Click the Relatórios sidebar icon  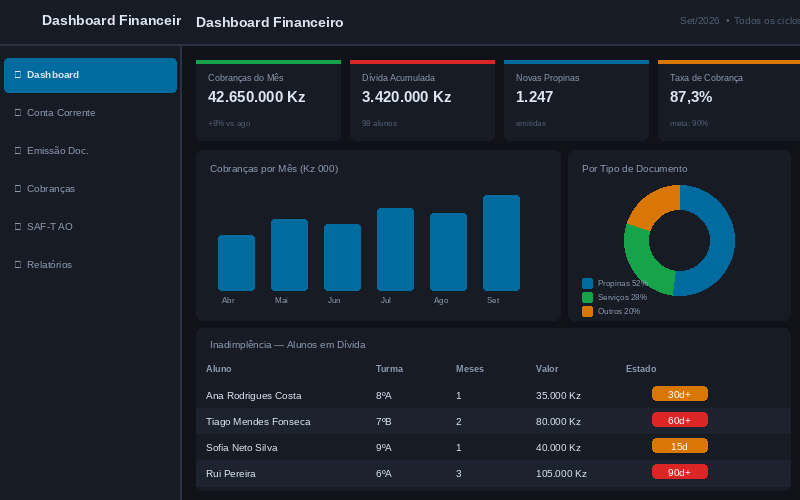click(x=18, y=264)
